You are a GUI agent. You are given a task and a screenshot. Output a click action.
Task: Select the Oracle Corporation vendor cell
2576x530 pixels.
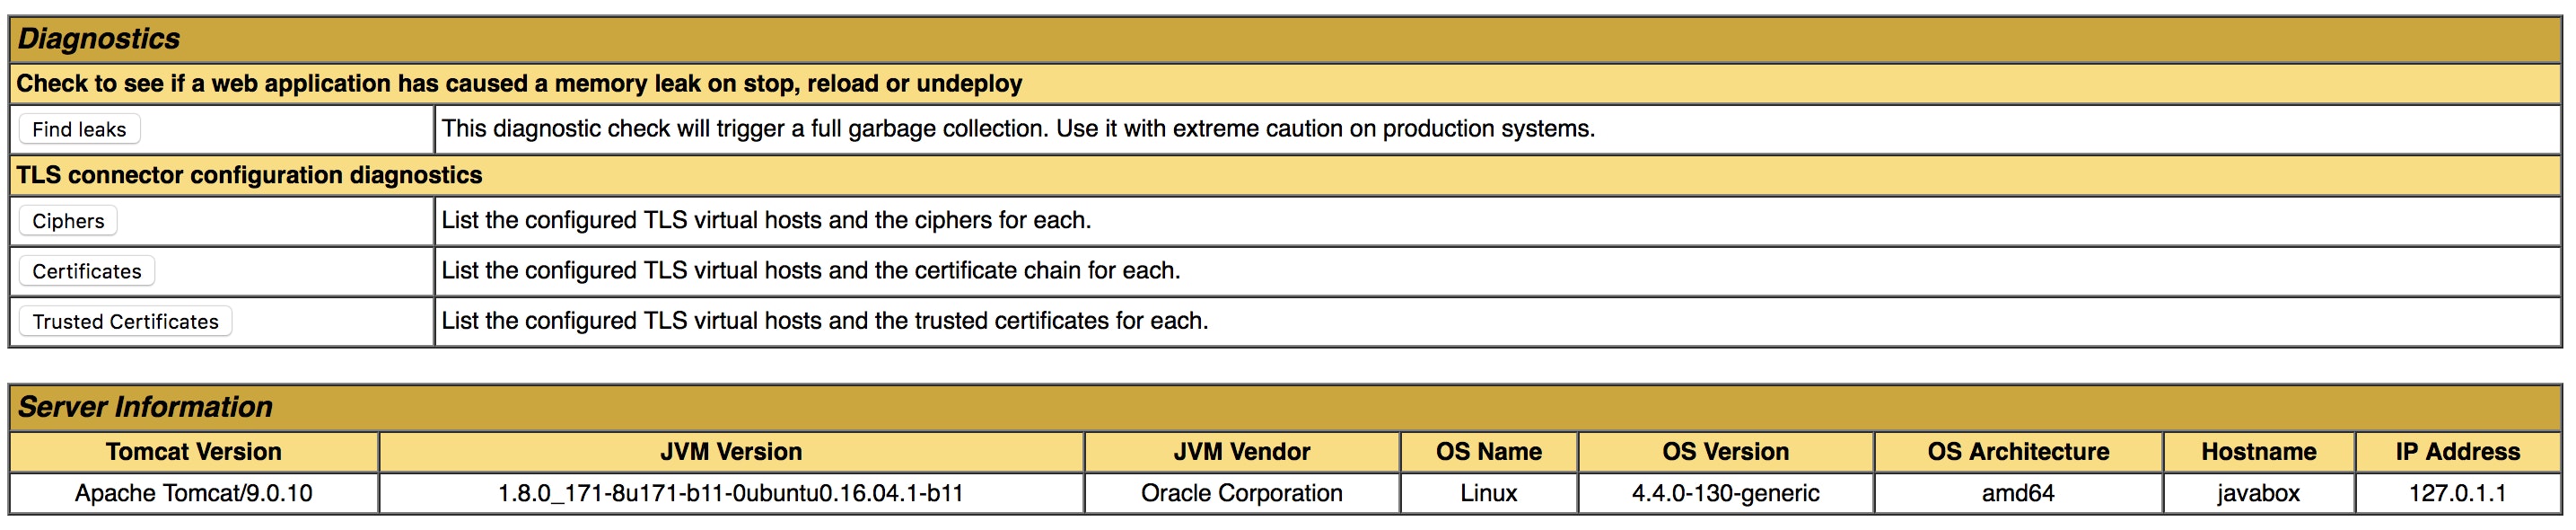pyautogui.click(x=1241, y=493)
